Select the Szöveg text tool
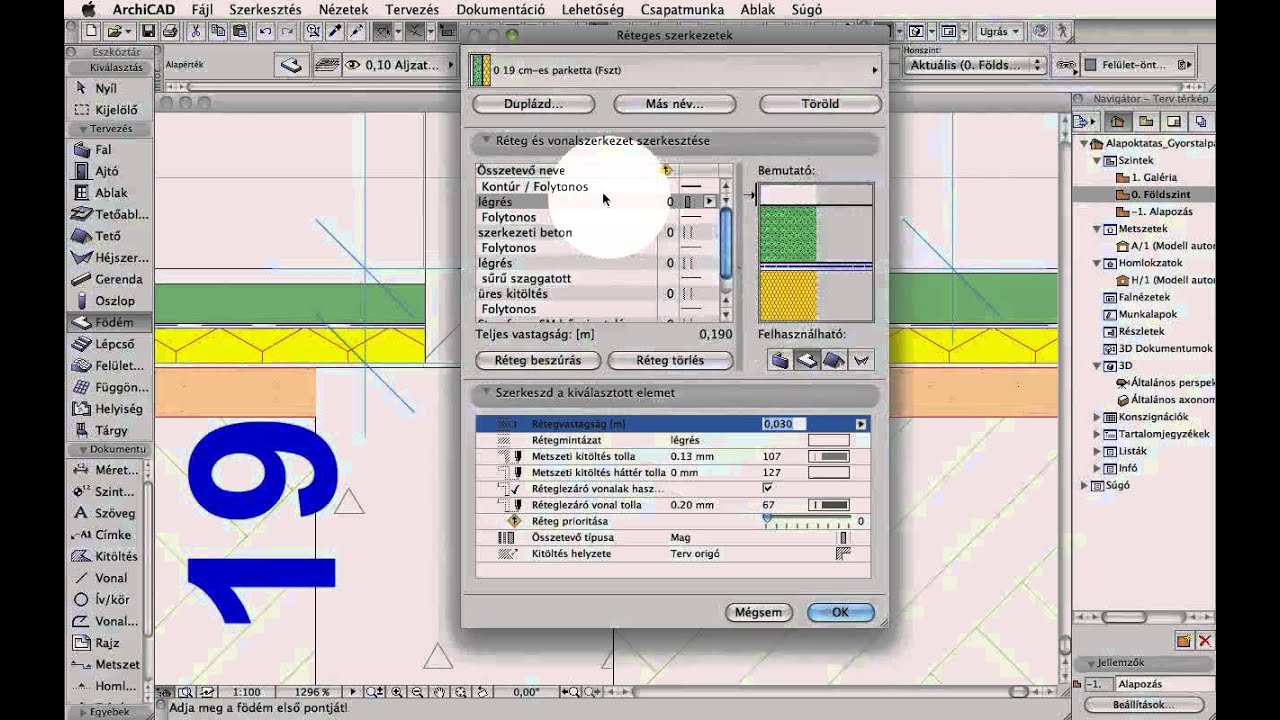1280x720 pixels. (106, 513)
